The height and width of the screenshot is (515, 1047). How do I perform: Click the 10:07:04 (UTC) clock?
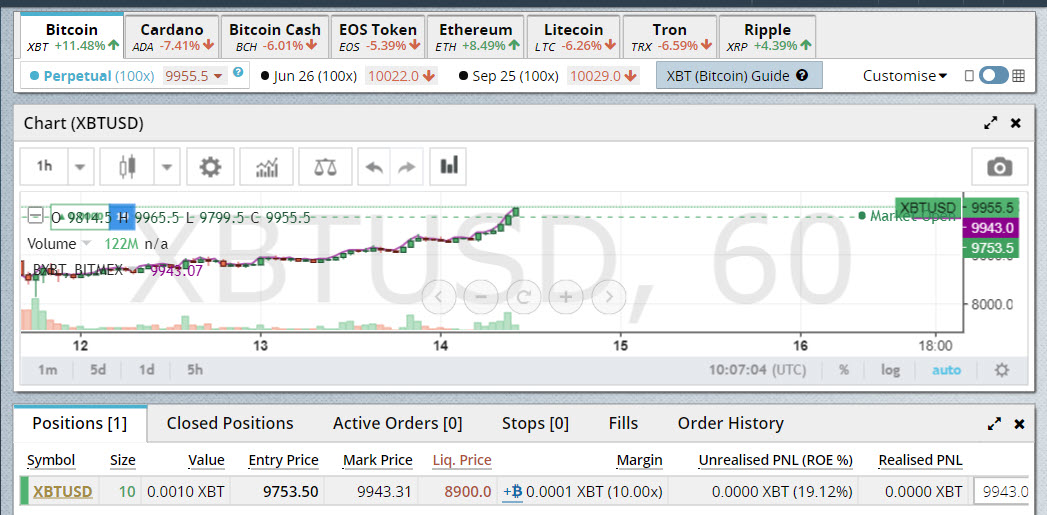[x=757, y=370]
